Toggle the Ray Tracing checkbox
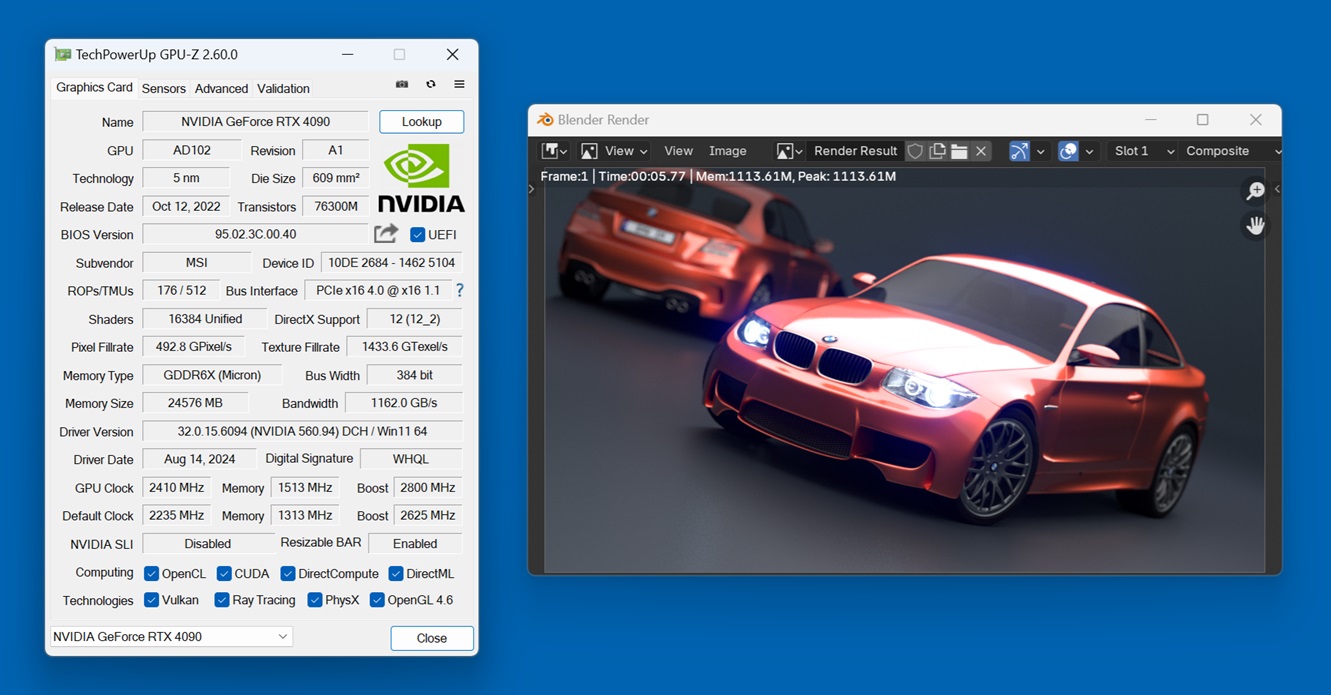1331x695 pixels. tap(222, 600)
